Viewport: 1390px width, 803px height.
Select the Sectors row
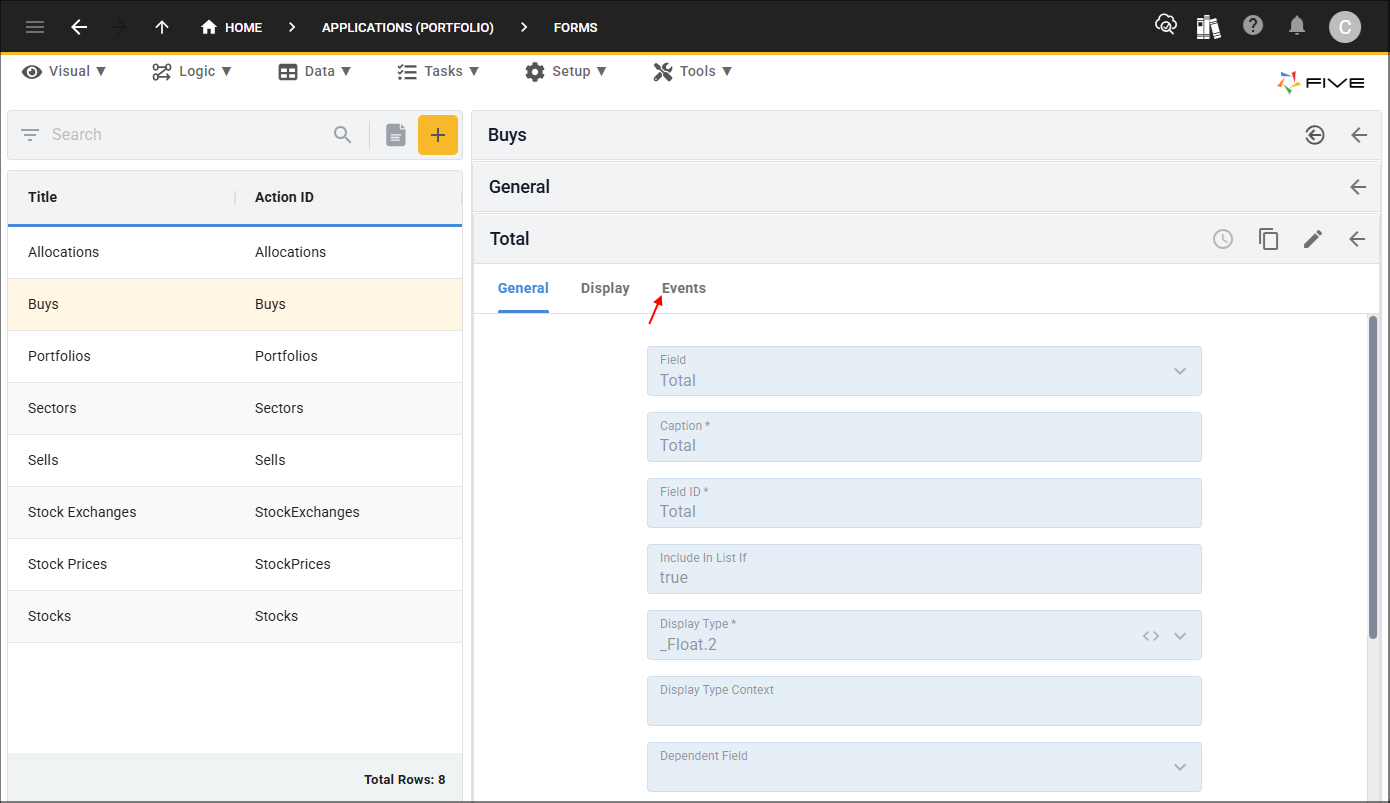(x=235, y=408)
